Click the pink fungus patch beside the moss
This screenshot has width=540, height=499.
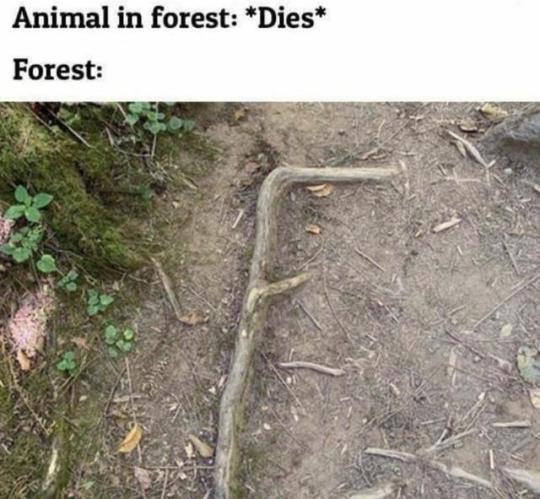29,320
